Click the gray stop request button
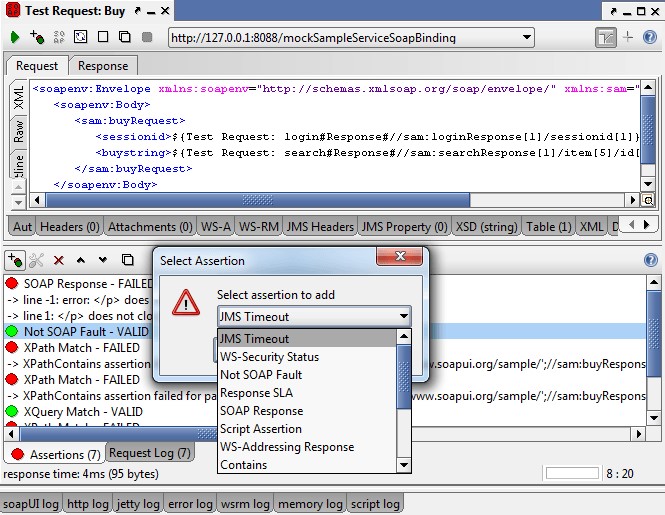 (147, 38)
